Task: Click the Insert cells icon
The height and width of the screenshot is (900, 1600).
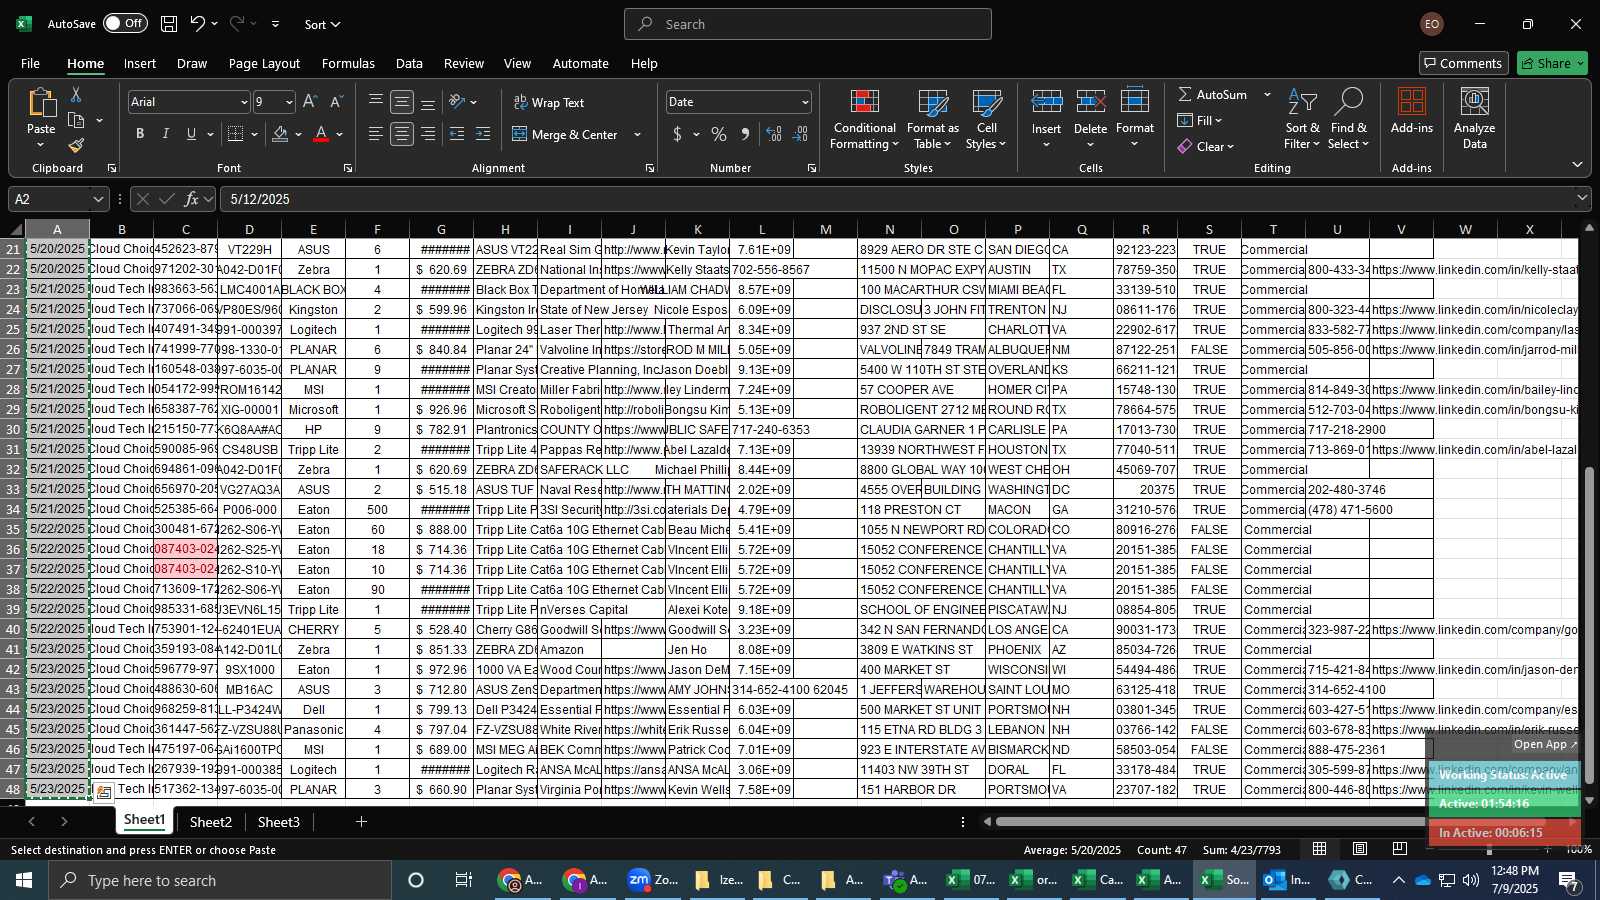Action: coord(1046,101)
